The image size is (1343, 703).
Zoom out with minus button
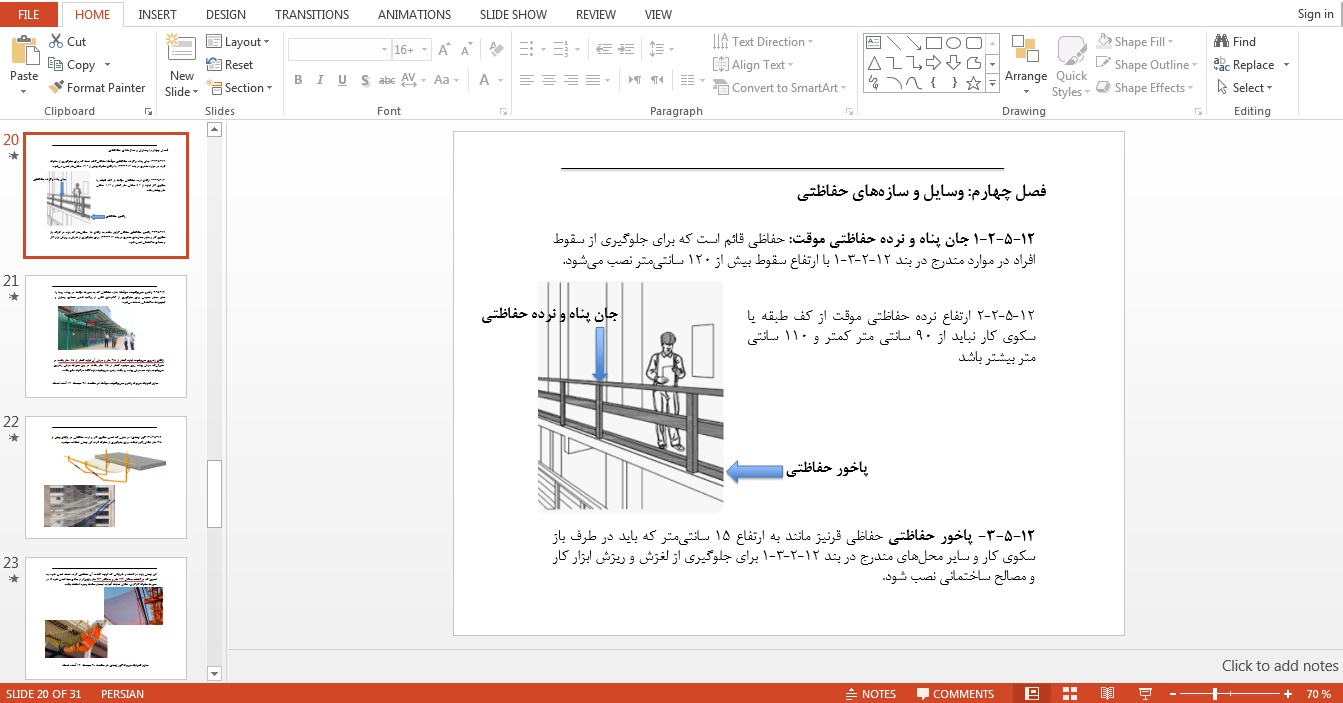[1171, 694]
